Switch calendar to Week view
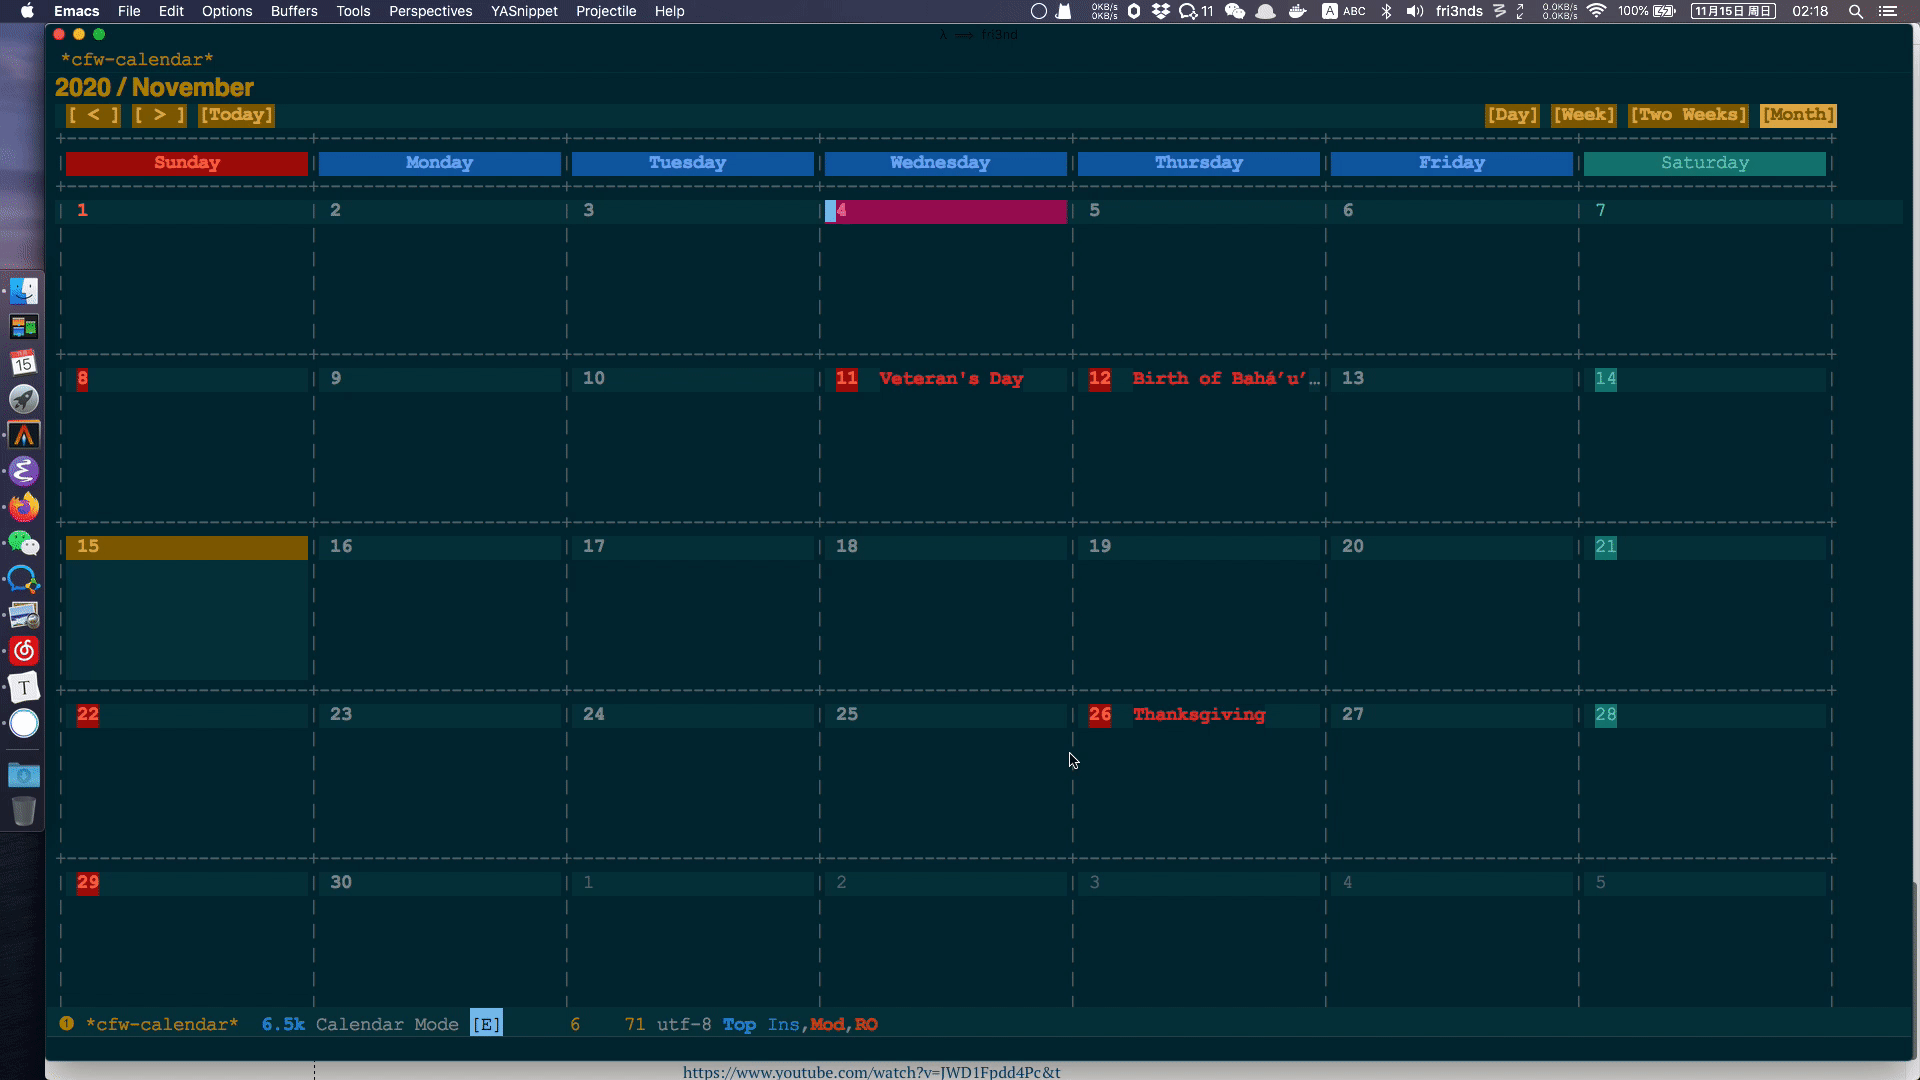1920x1080 pixels. tap(1584, 115)
